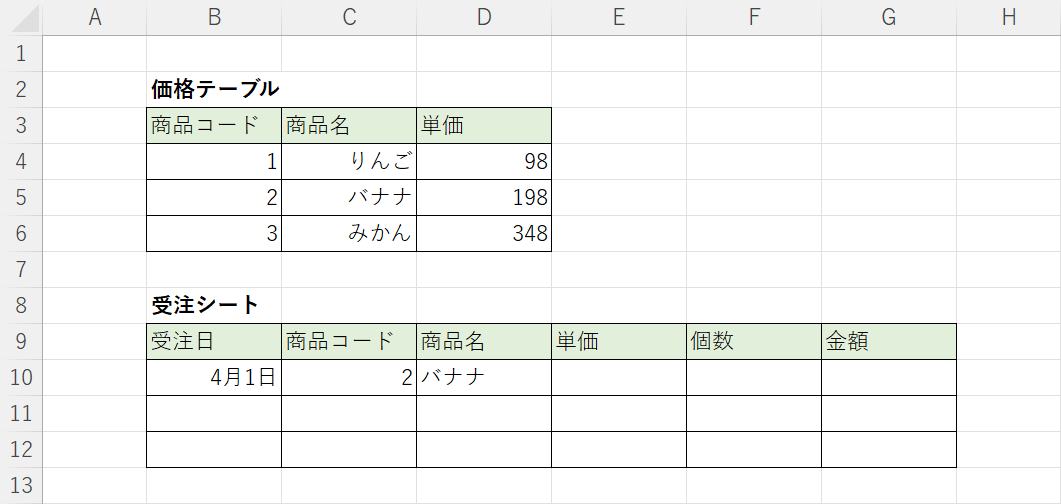Click the 受注日 header cell

click(214, 341)
